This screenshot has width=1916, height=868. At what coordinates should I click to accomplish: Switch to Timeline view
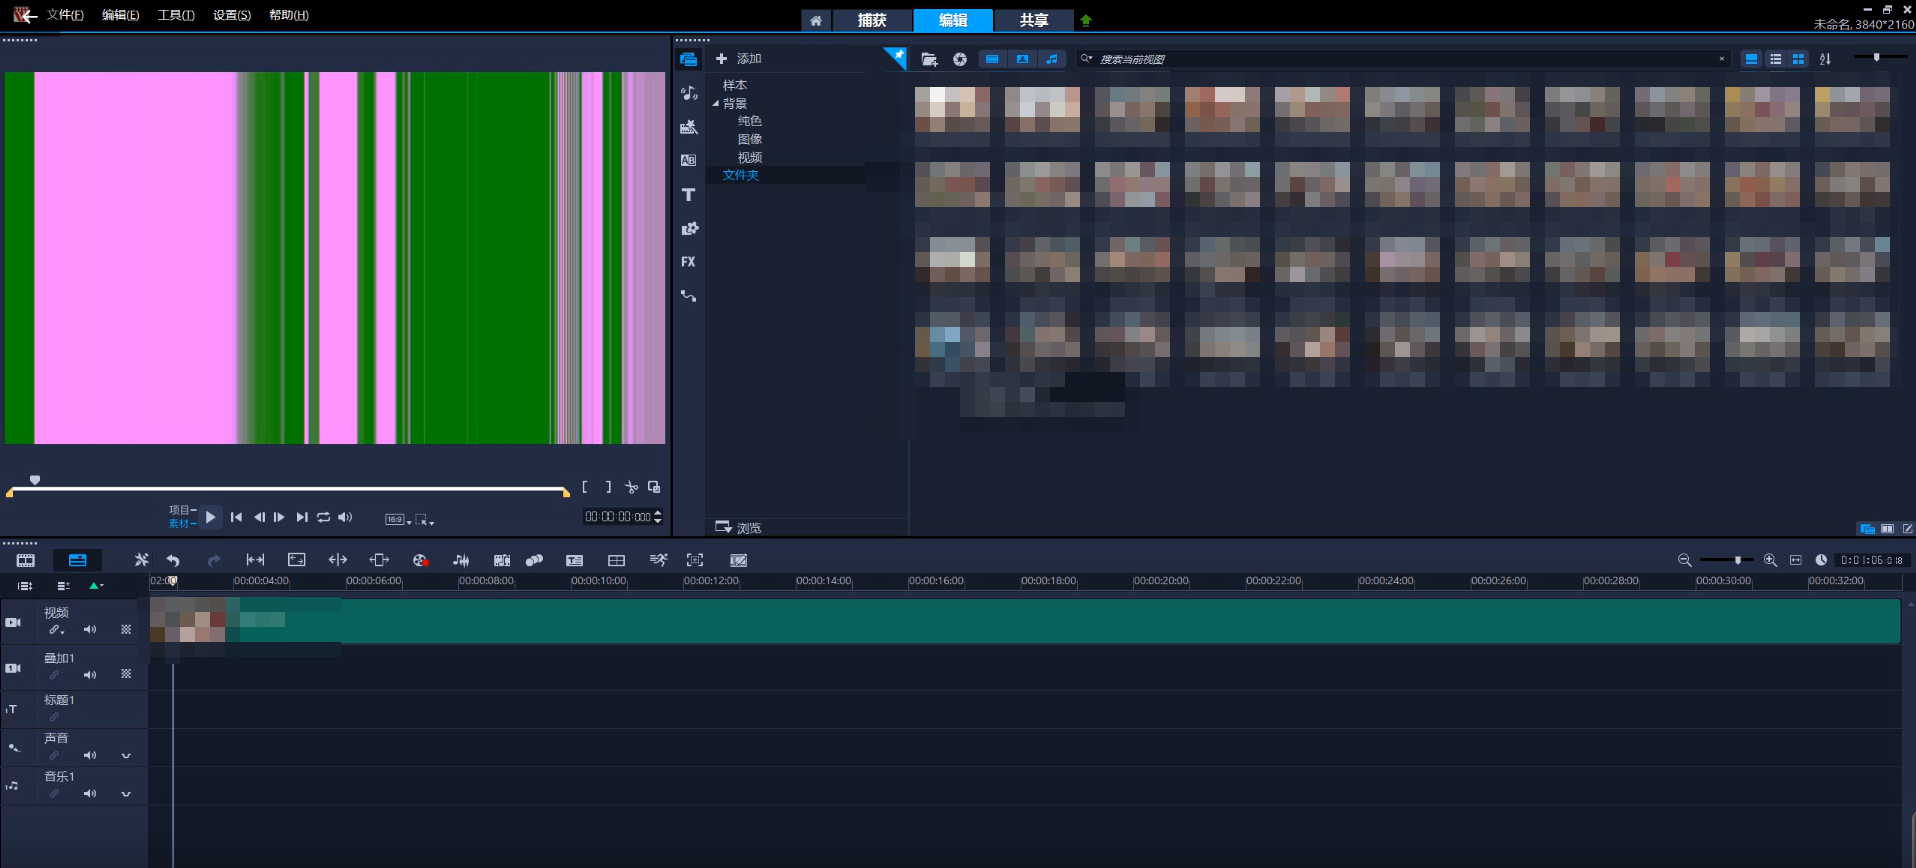click(x=77, y=560)
